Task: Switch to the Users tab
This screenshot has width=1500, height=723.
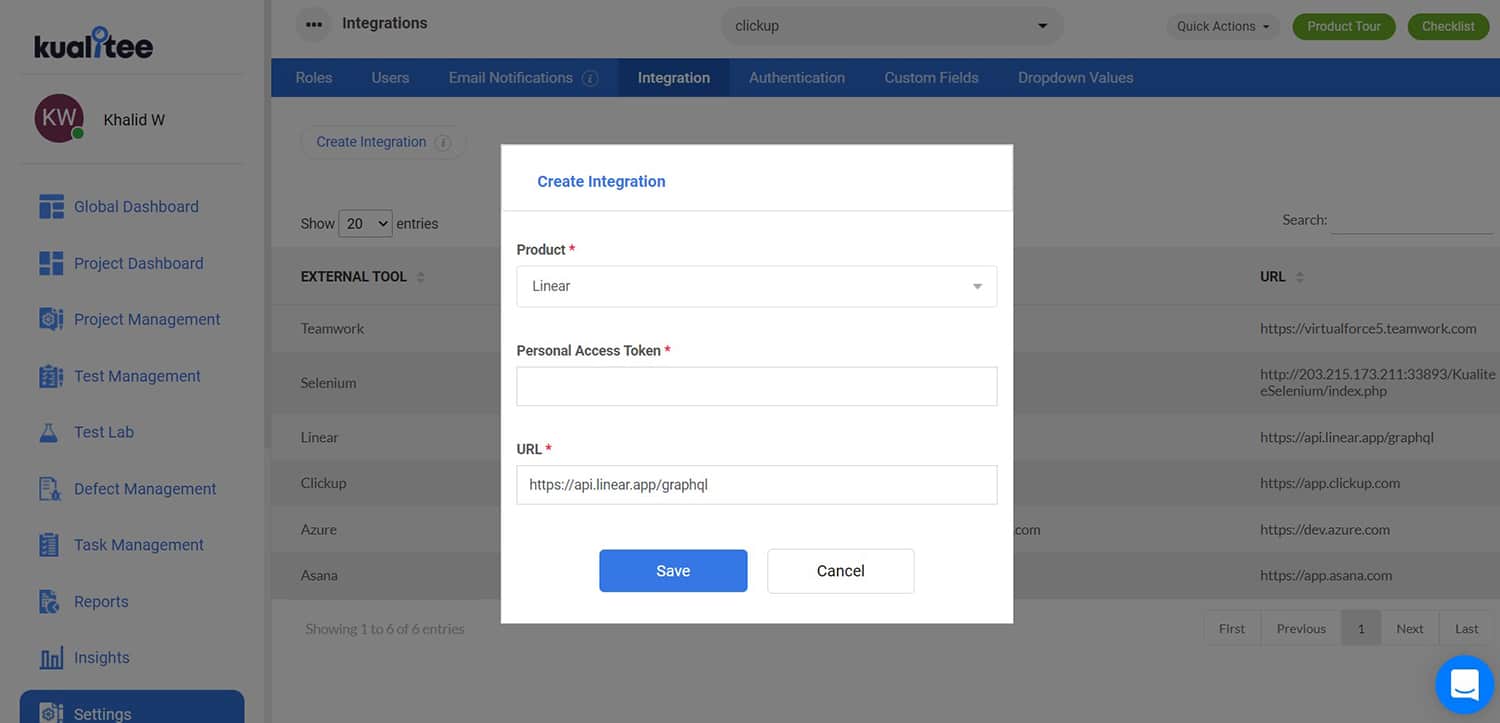Action: [390, 78]
